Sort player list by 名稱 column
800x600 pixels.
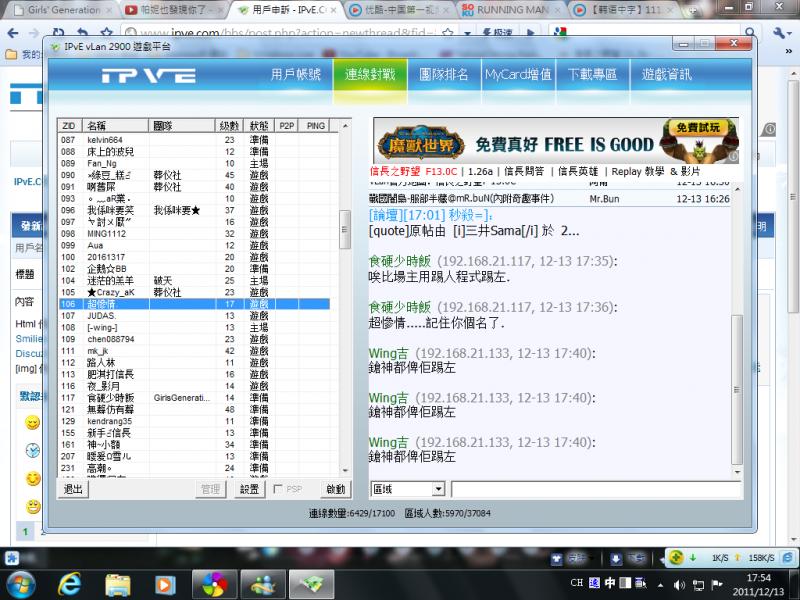pos(115,126)
